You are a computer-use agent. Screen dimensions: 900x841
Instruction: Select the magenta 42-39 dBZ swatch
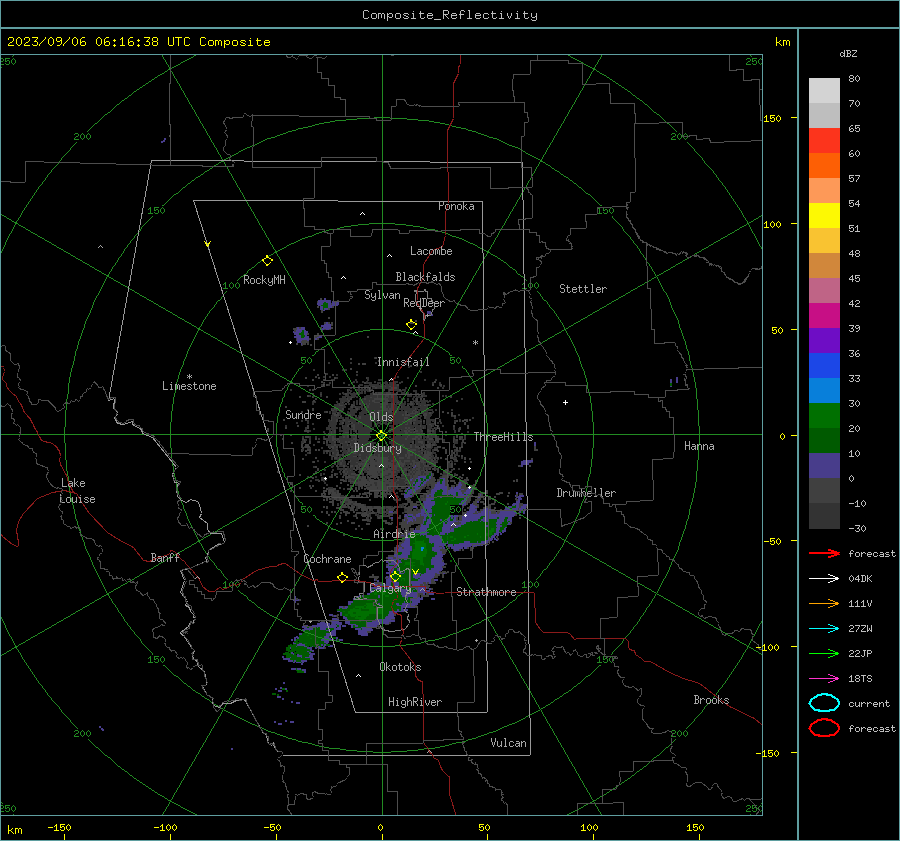[824, 316]
